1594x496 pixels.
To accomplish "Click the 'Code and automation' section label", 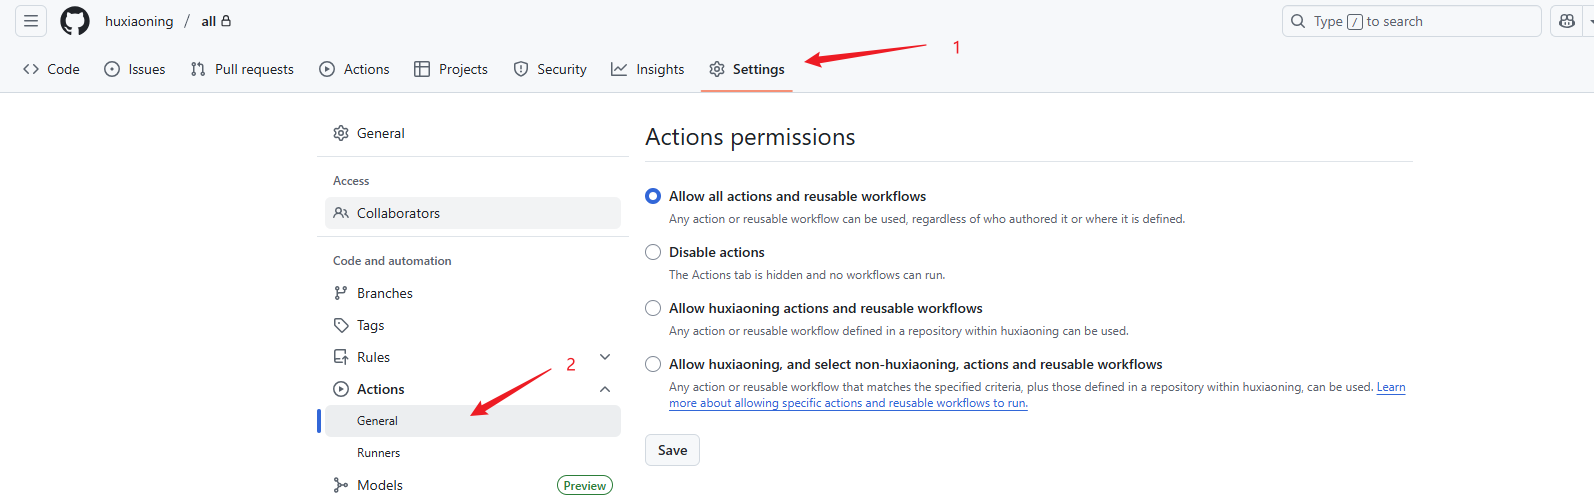I will [392, 261].
